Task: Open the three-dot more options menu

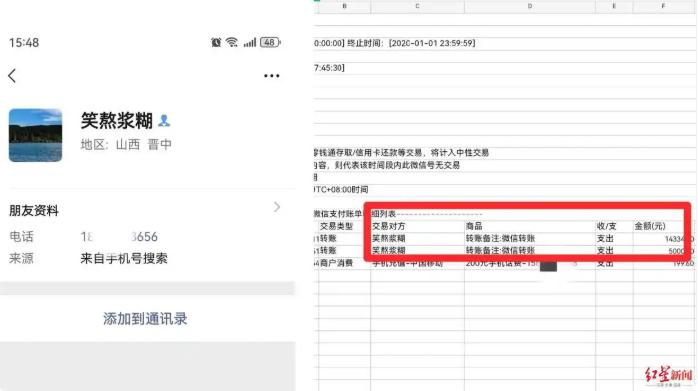Action: pyautogui.click(x=272, y=76)
